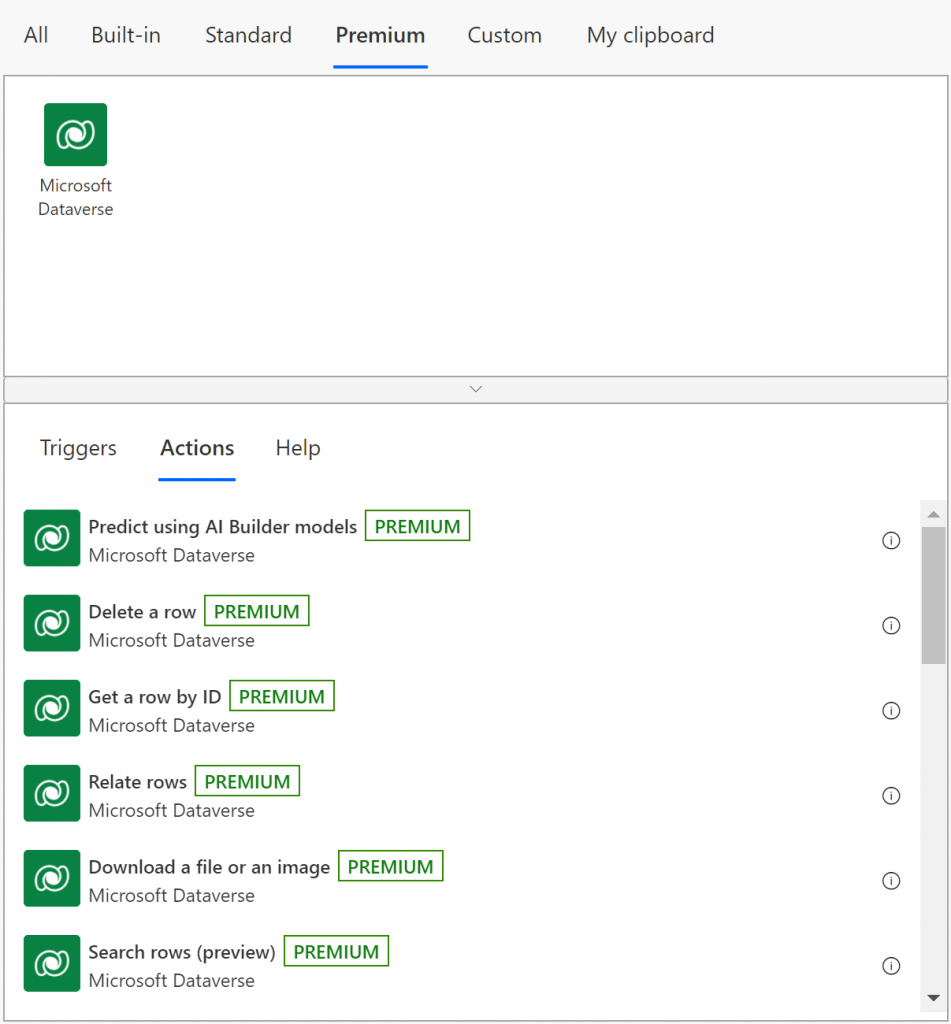
Task: Click the Relate rows Dataverse icon
Action: (52, 793)
